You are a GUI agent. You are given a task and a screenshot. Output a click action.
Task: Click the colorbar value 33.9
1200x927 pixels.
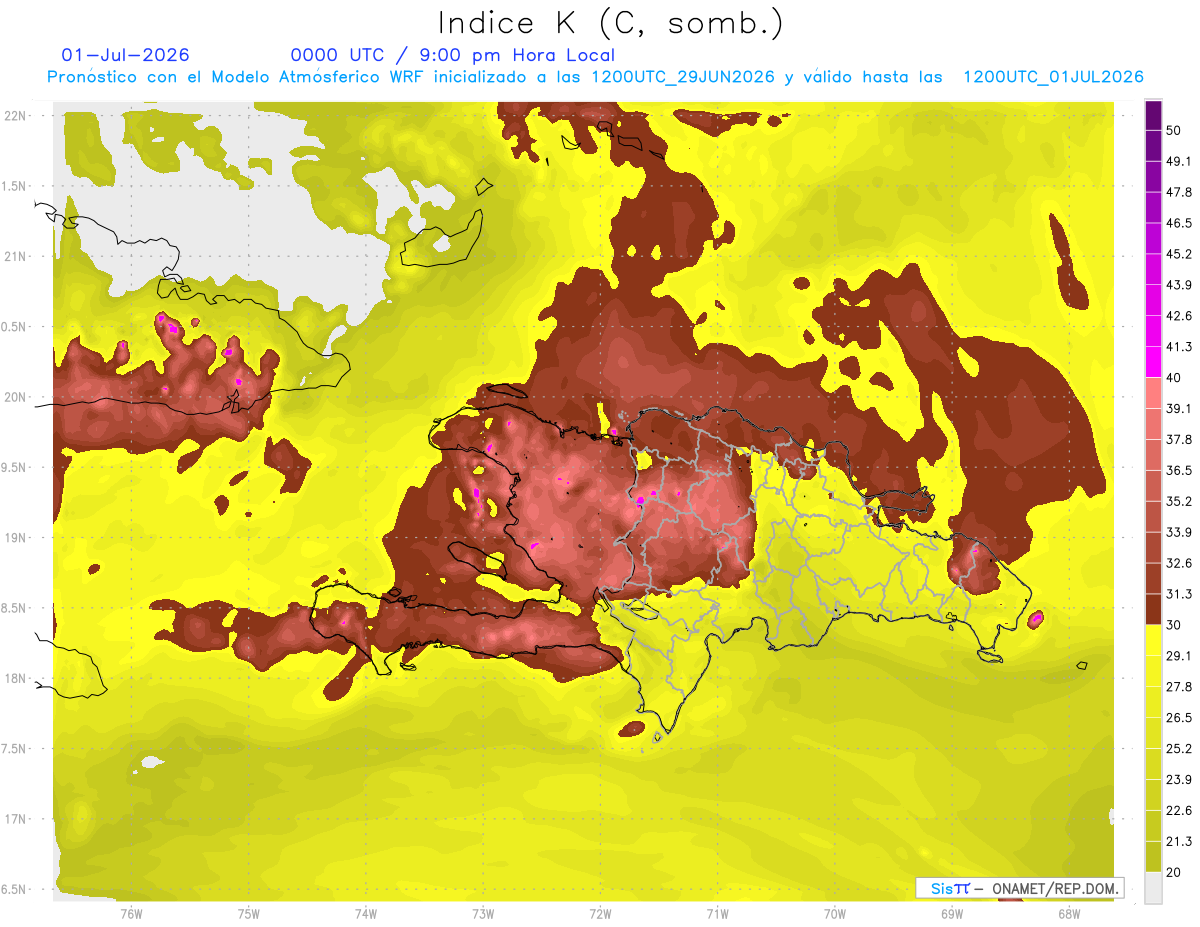[1178, 532]
